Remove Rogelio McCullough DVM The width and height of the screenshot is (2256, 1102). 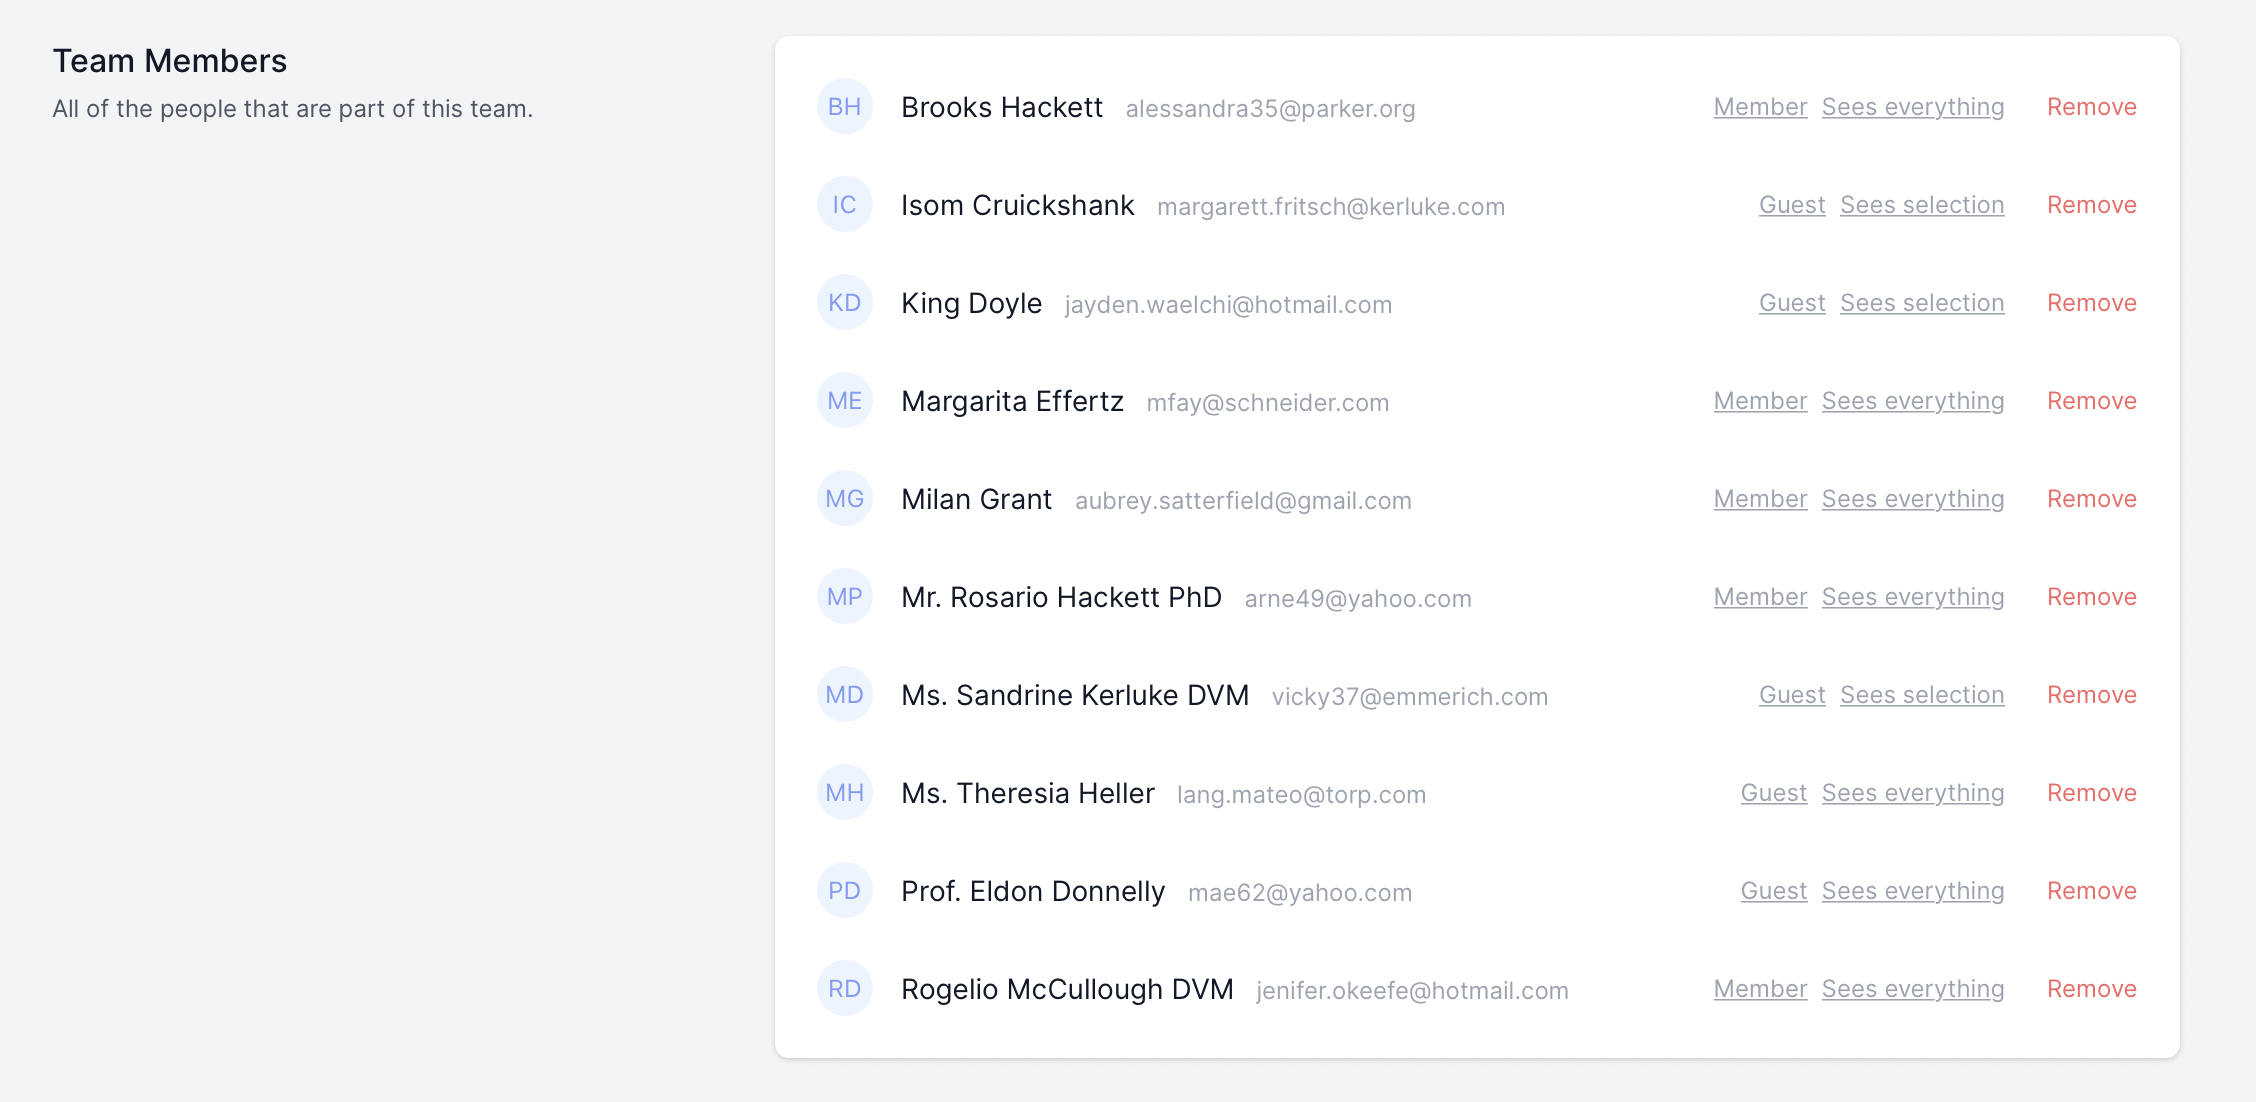2092,989
